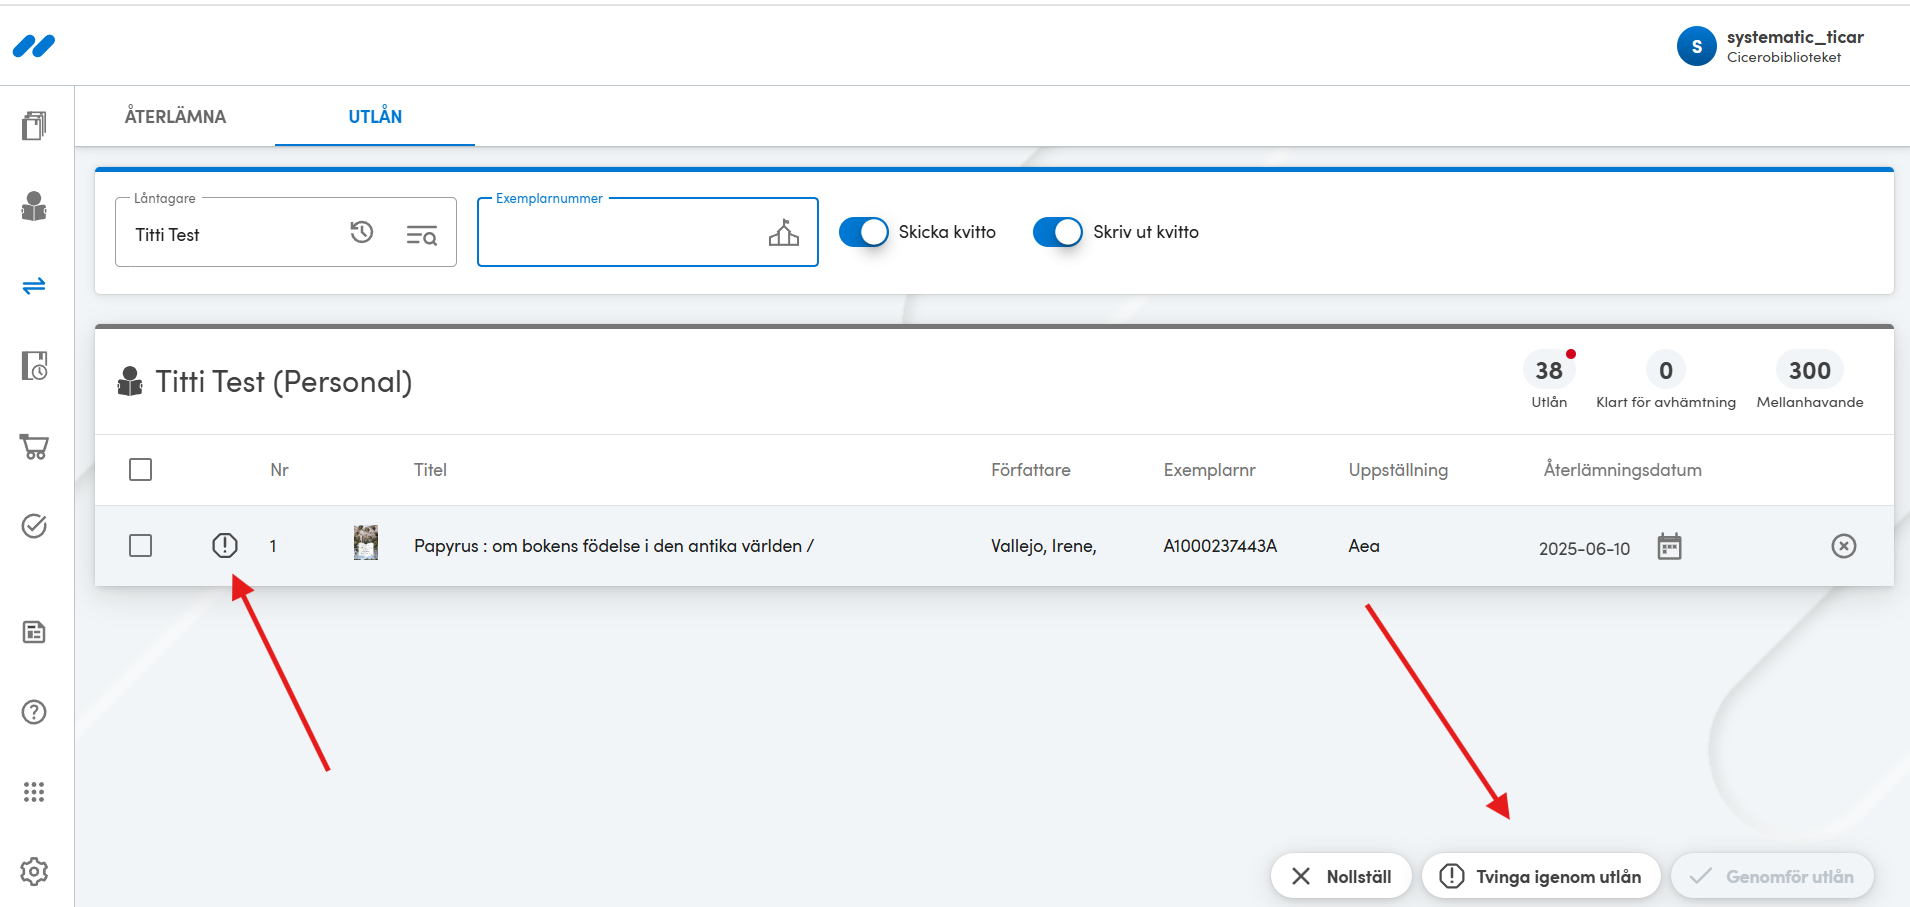Toggle the Skicka kvitto switch

pyautogui.click(x=864, y=232)
